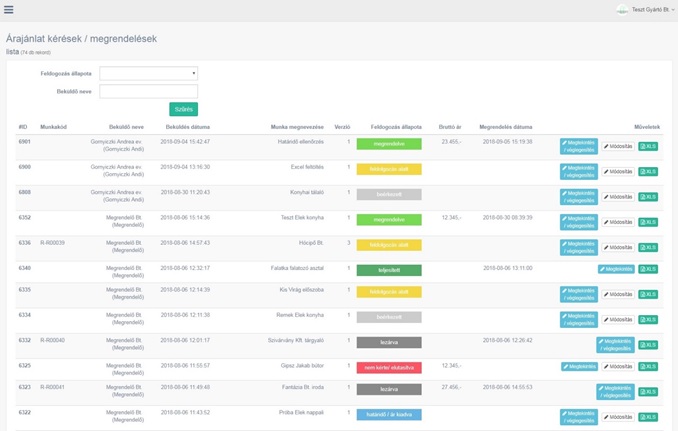Open Megtekintés / véglegesítés for order 6901
Viewport: 678px width, 431px height.
(578, 147)
